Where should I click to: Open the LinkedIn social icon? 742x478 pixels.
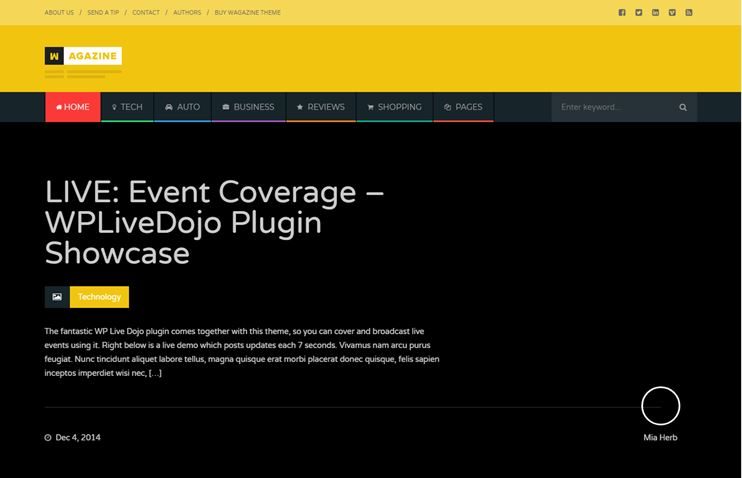[655, 12]
